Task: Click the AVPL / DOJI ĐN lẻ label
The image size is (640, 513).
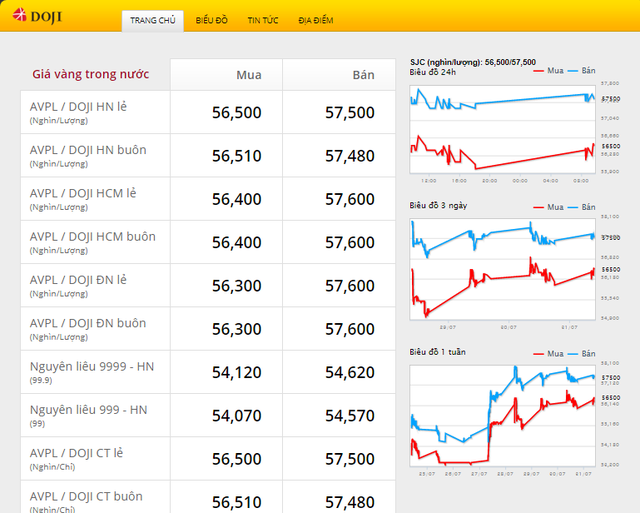Action: pyautogui.click(x=78, y=280)
